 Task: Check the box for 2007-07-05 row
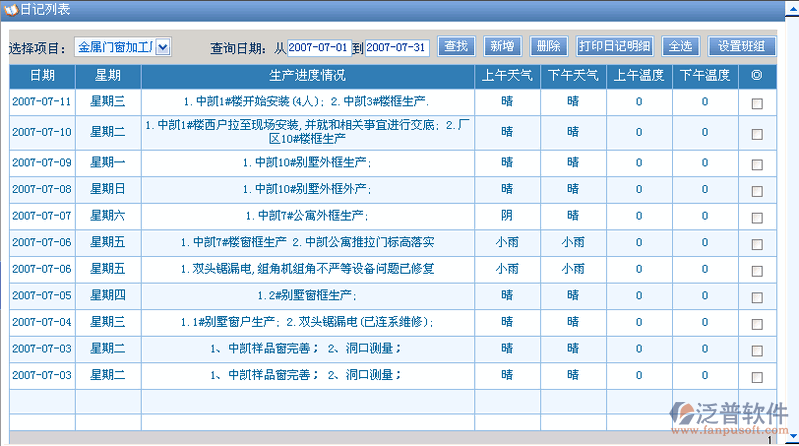[x=757, y=296]
